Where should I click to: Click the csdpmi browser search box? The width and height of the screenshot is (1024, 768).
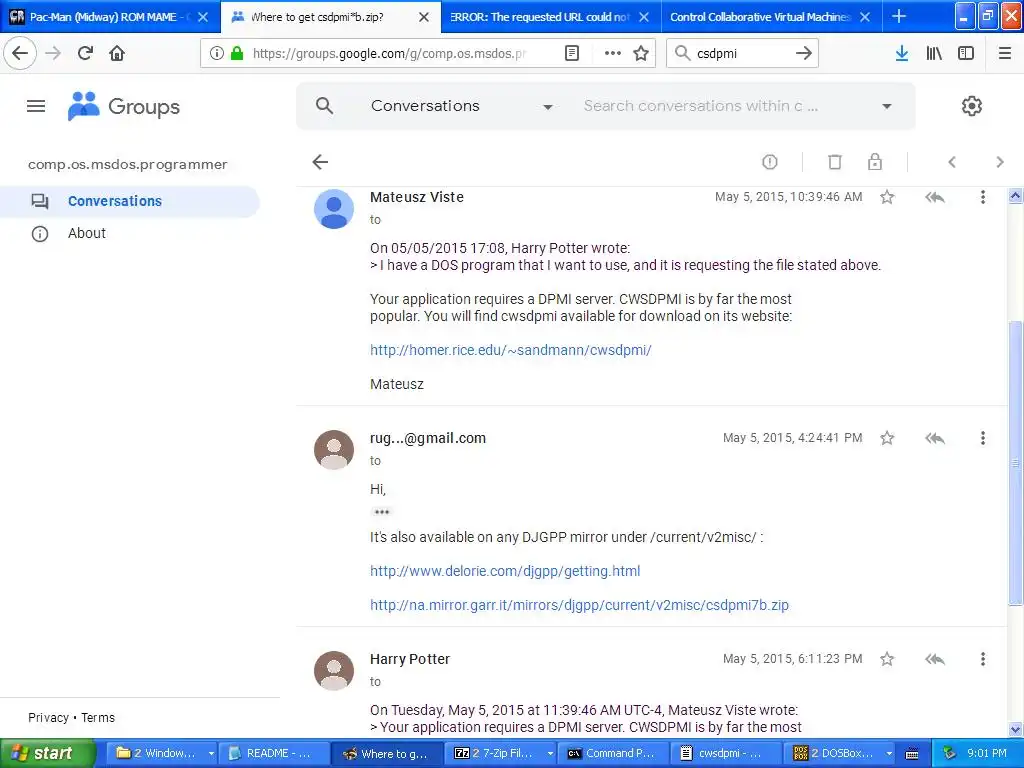click(743, 53)
